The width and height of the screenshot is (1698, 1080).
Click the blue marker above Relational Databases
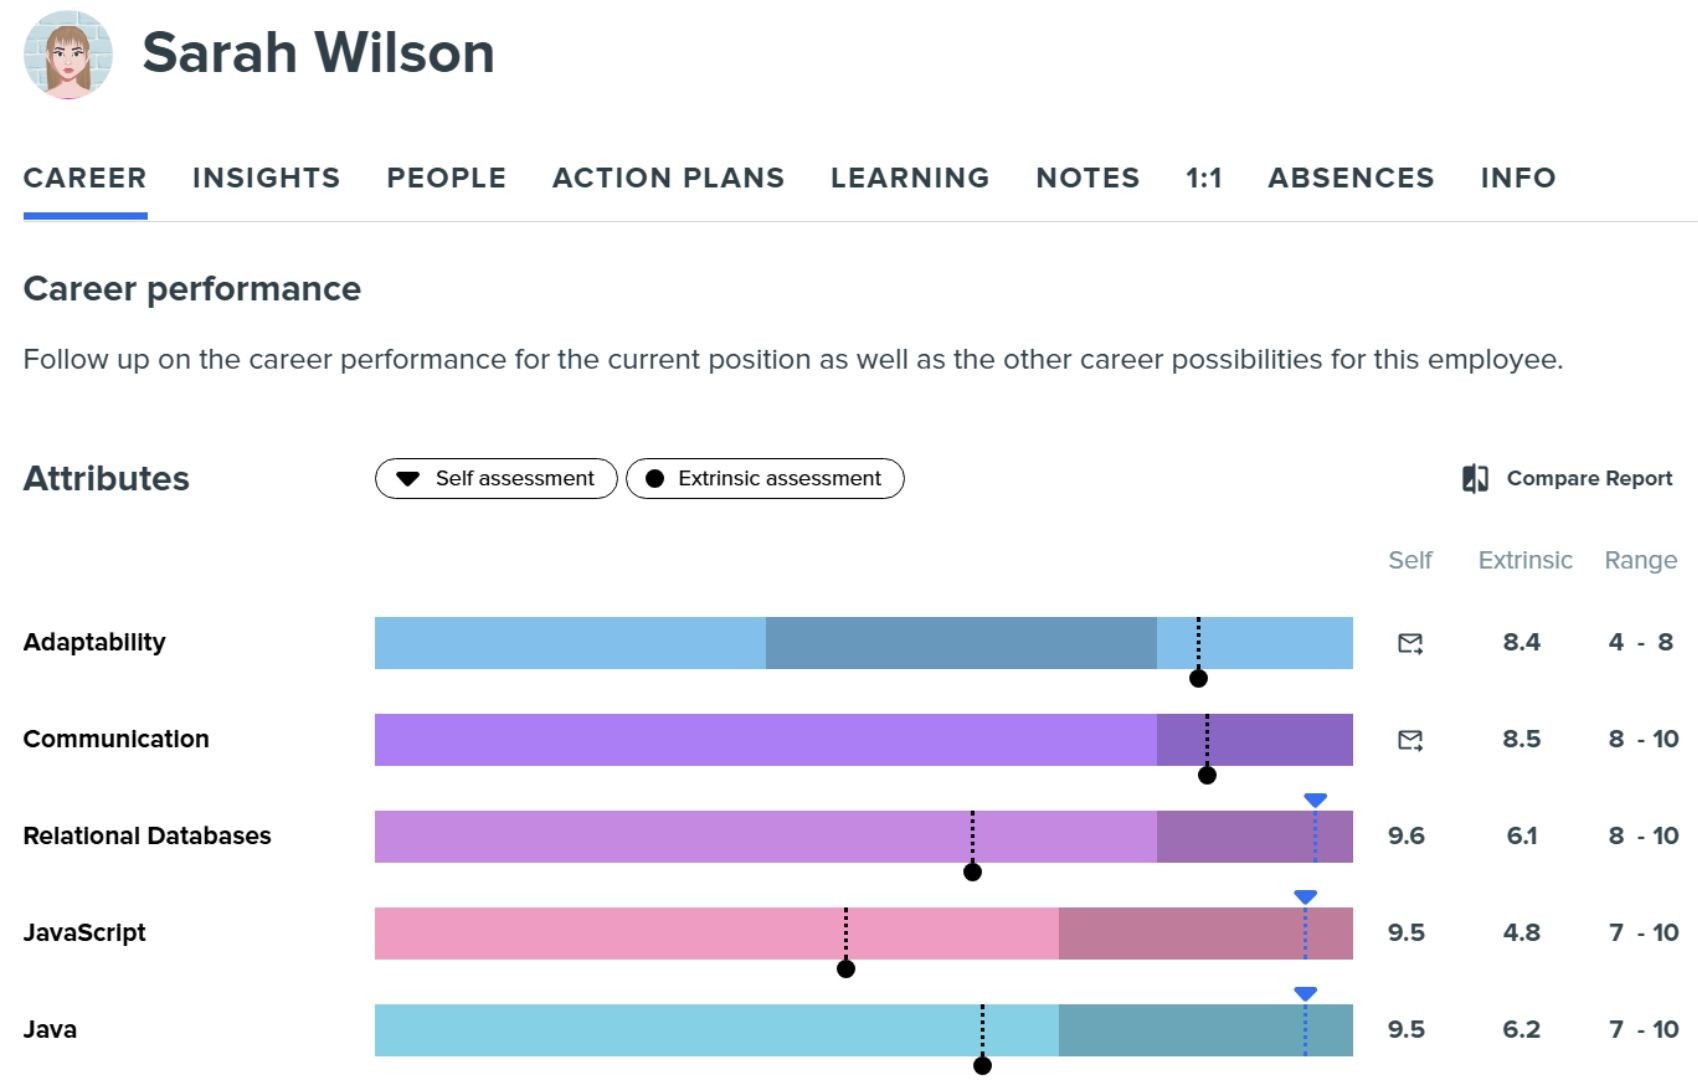(1316, 800)
